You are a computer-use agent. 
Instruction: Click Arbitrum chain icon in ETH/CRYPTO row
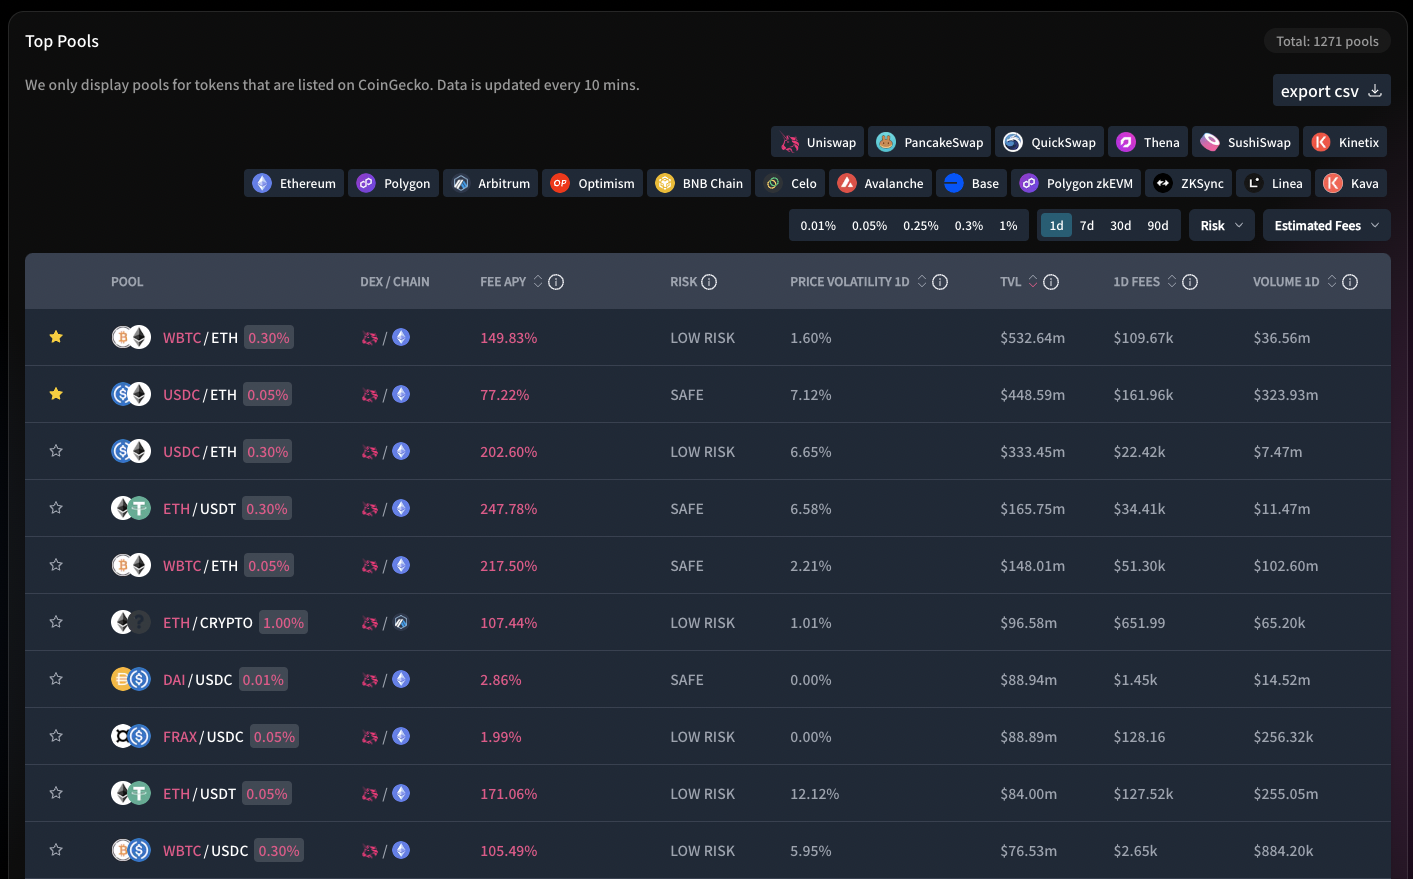click(x=401, y=622)
